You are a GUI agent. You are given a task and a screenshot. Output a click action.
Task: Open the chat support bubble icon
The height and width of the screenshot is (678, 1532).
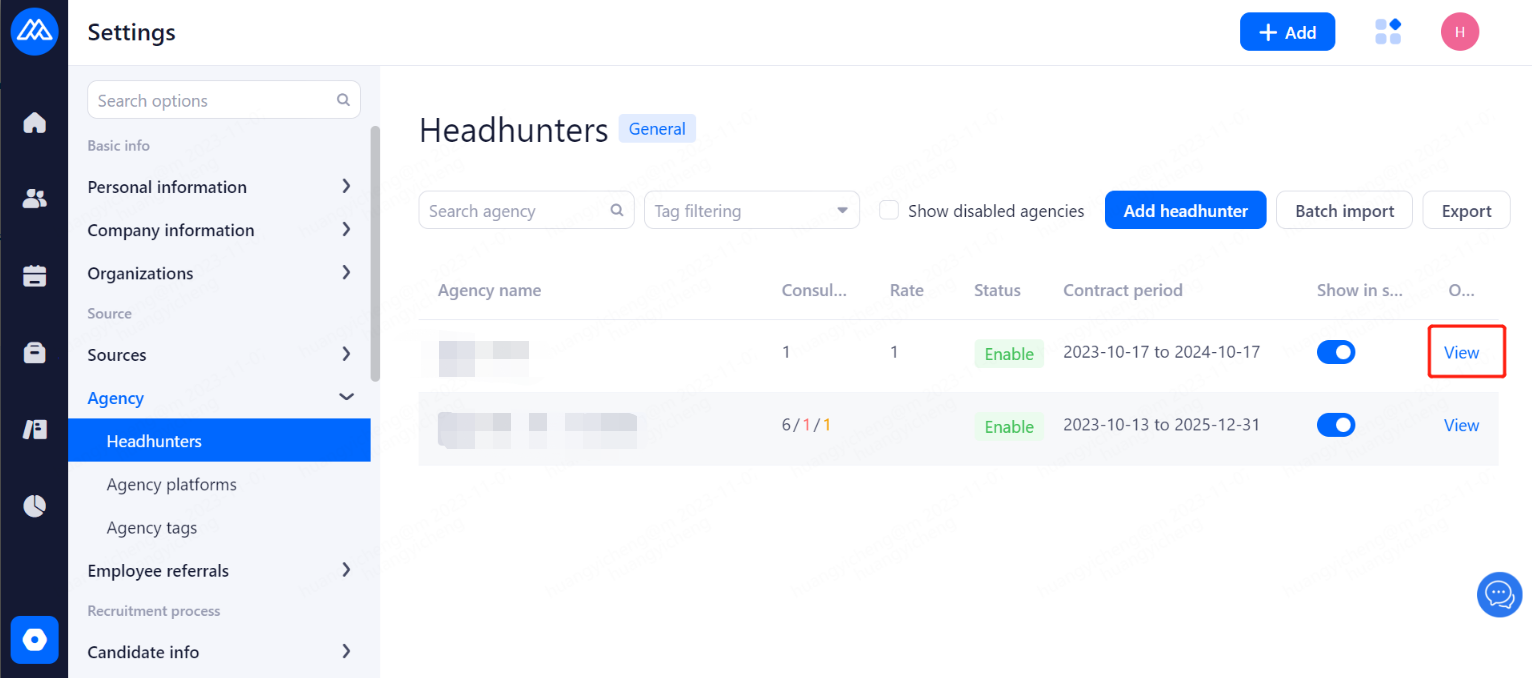pos(1499,595)
